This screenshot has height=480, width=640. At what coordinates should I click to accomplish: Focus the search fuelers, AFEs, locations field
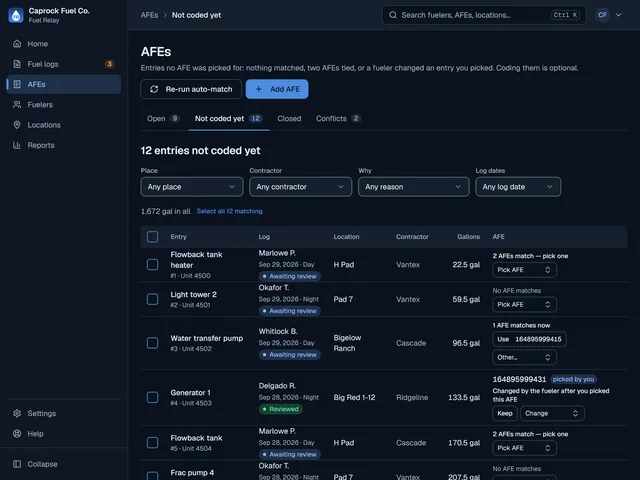click(x=484, y=15)
